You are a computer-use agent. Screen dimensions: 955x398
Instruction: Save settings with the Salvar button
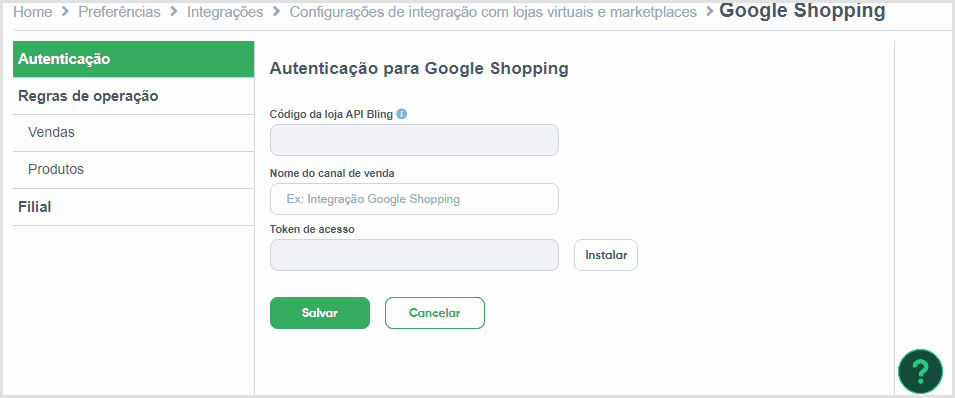click(x=320, y=313)
